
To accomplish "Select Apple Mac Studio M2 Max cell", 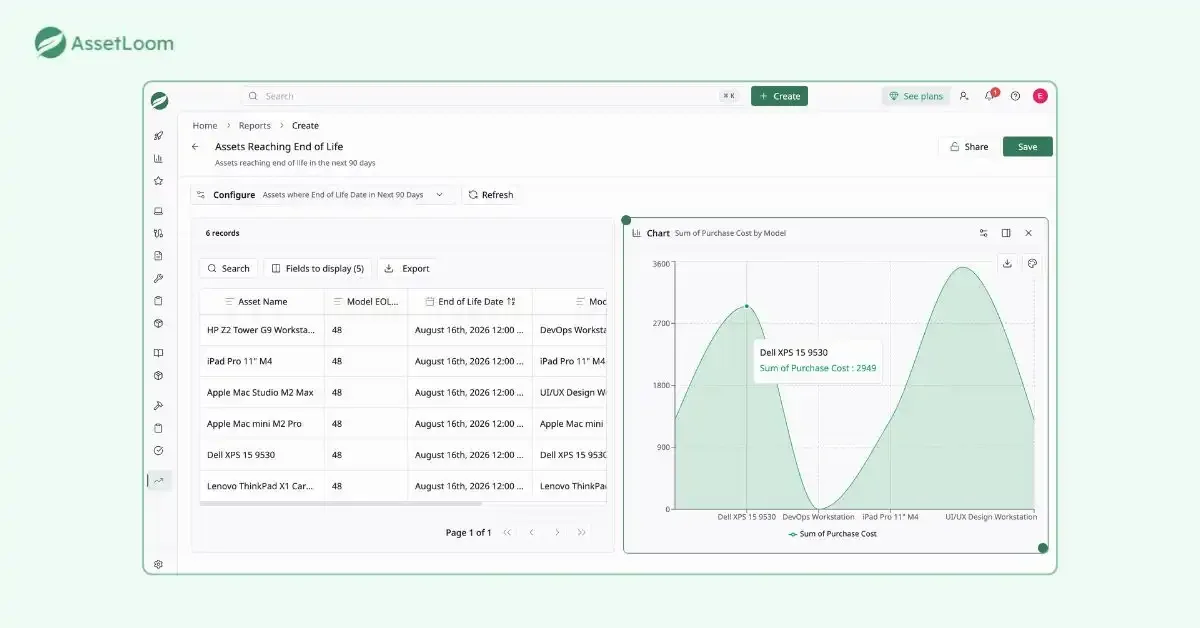I will pos(262,393).
